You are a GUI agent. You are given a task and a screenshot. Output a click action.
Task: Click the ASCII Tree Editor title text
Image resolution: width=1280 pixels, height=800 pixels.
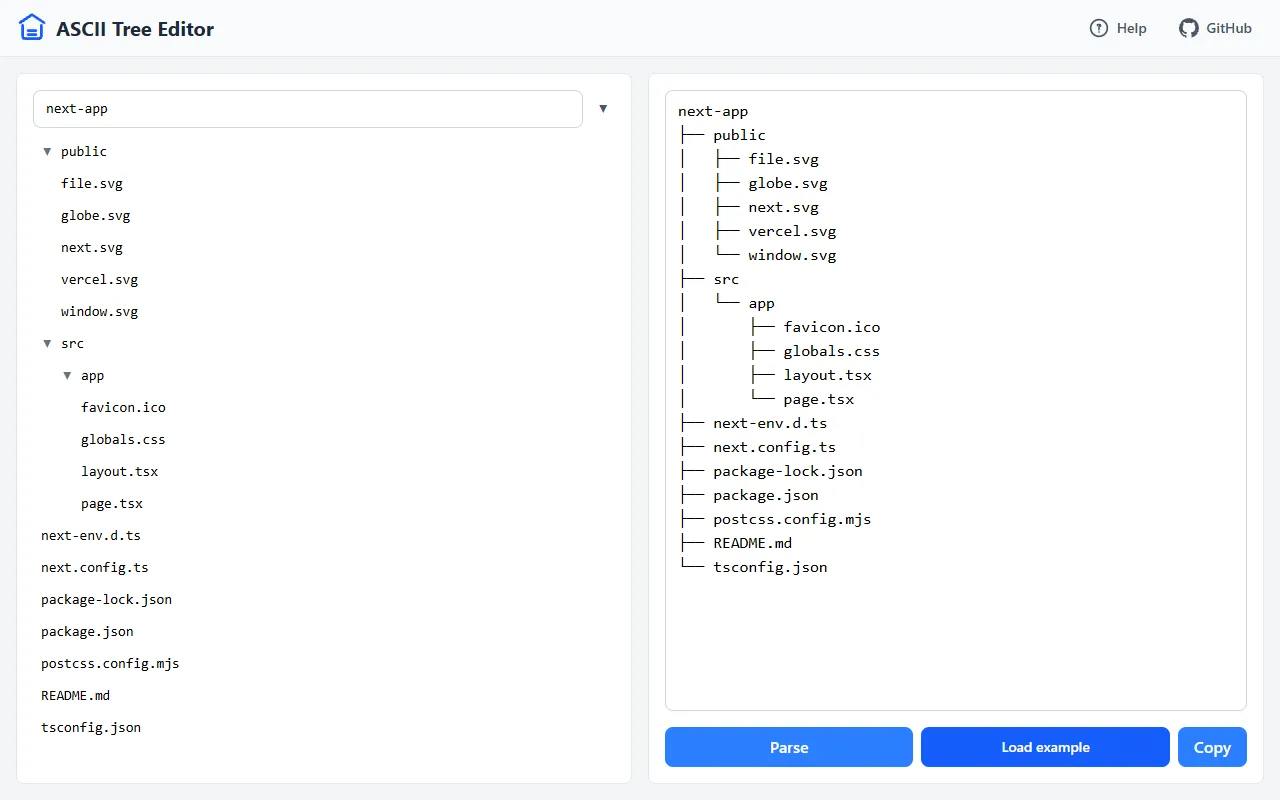(135, 29)
